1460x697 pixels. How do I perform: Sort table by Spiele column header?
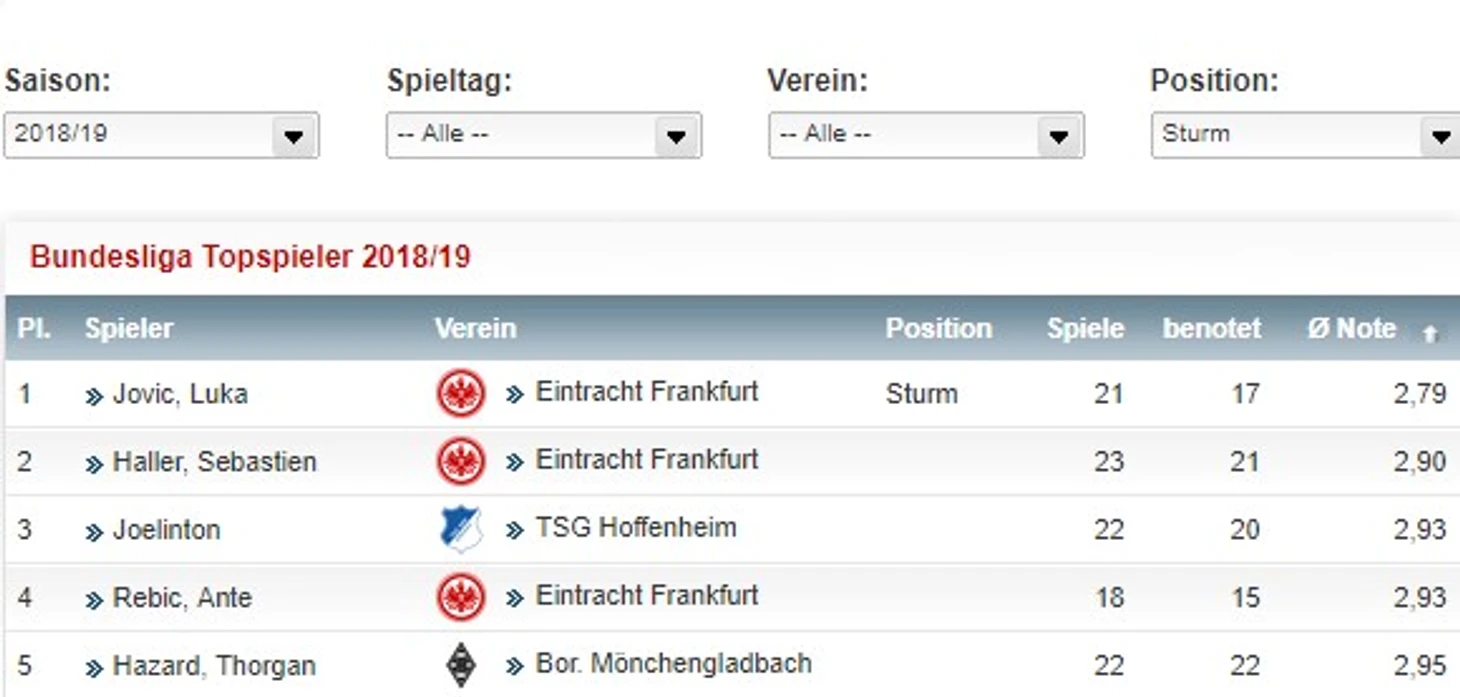click(x=1085, y=329)
